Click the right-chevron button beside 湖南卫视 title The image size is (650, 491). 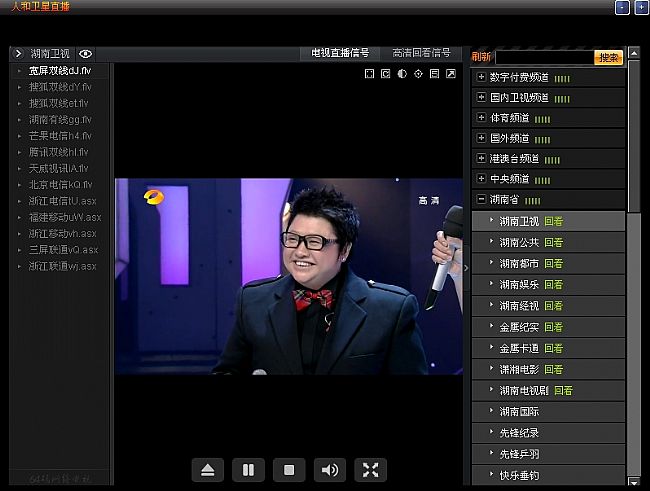[x=18, y=53]
